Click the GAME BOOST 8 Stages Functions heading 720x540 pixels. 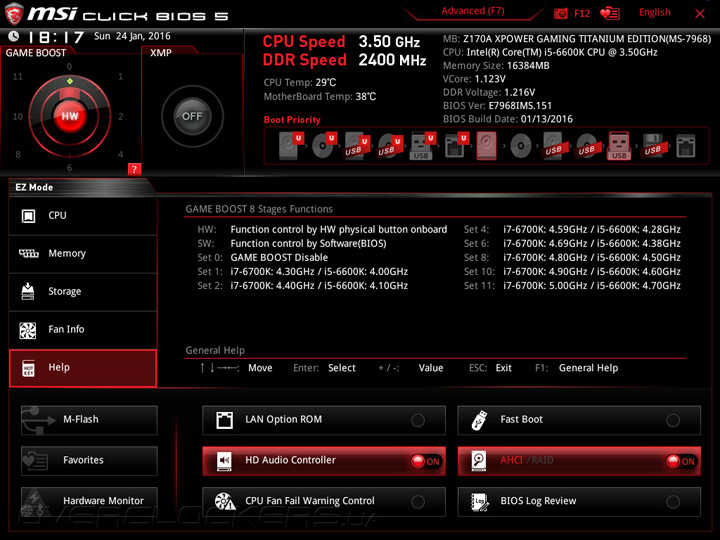(x=259, y=209)
